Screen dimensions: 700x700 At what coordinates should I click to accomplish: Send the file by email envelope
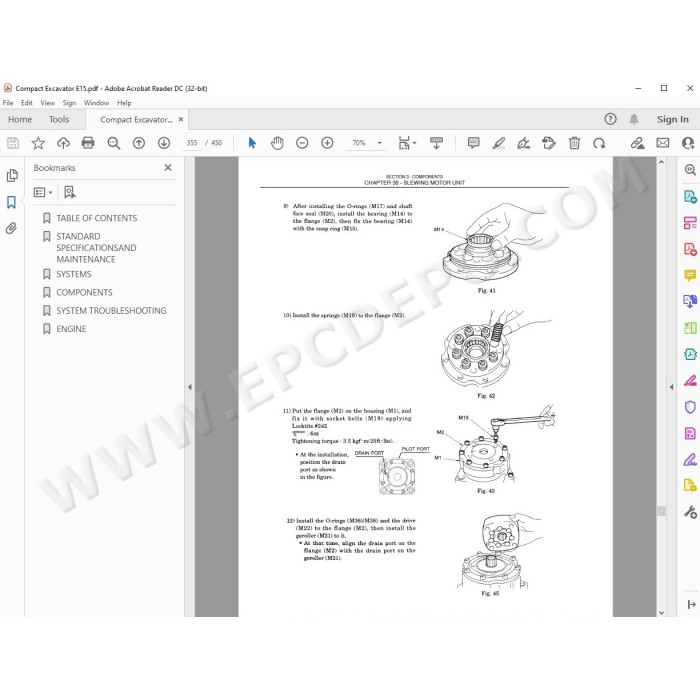(x=662, y=143)
